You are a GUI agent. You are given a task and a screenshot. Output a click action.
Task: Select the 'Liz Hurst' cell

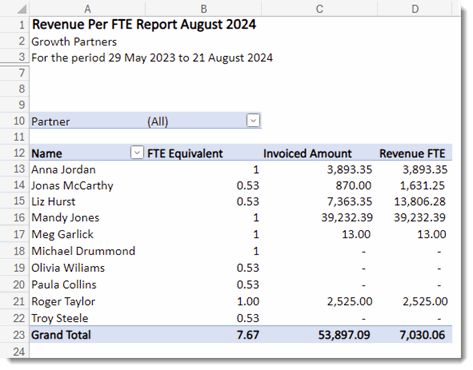[87, 201]
